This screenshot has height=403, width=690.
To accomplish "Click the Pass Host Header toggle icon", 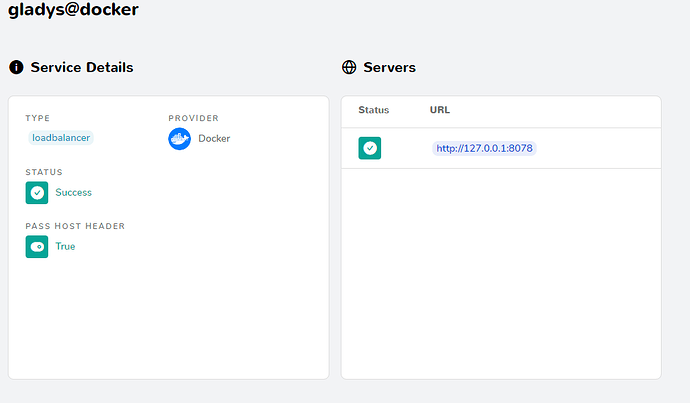I will point(37,246).
